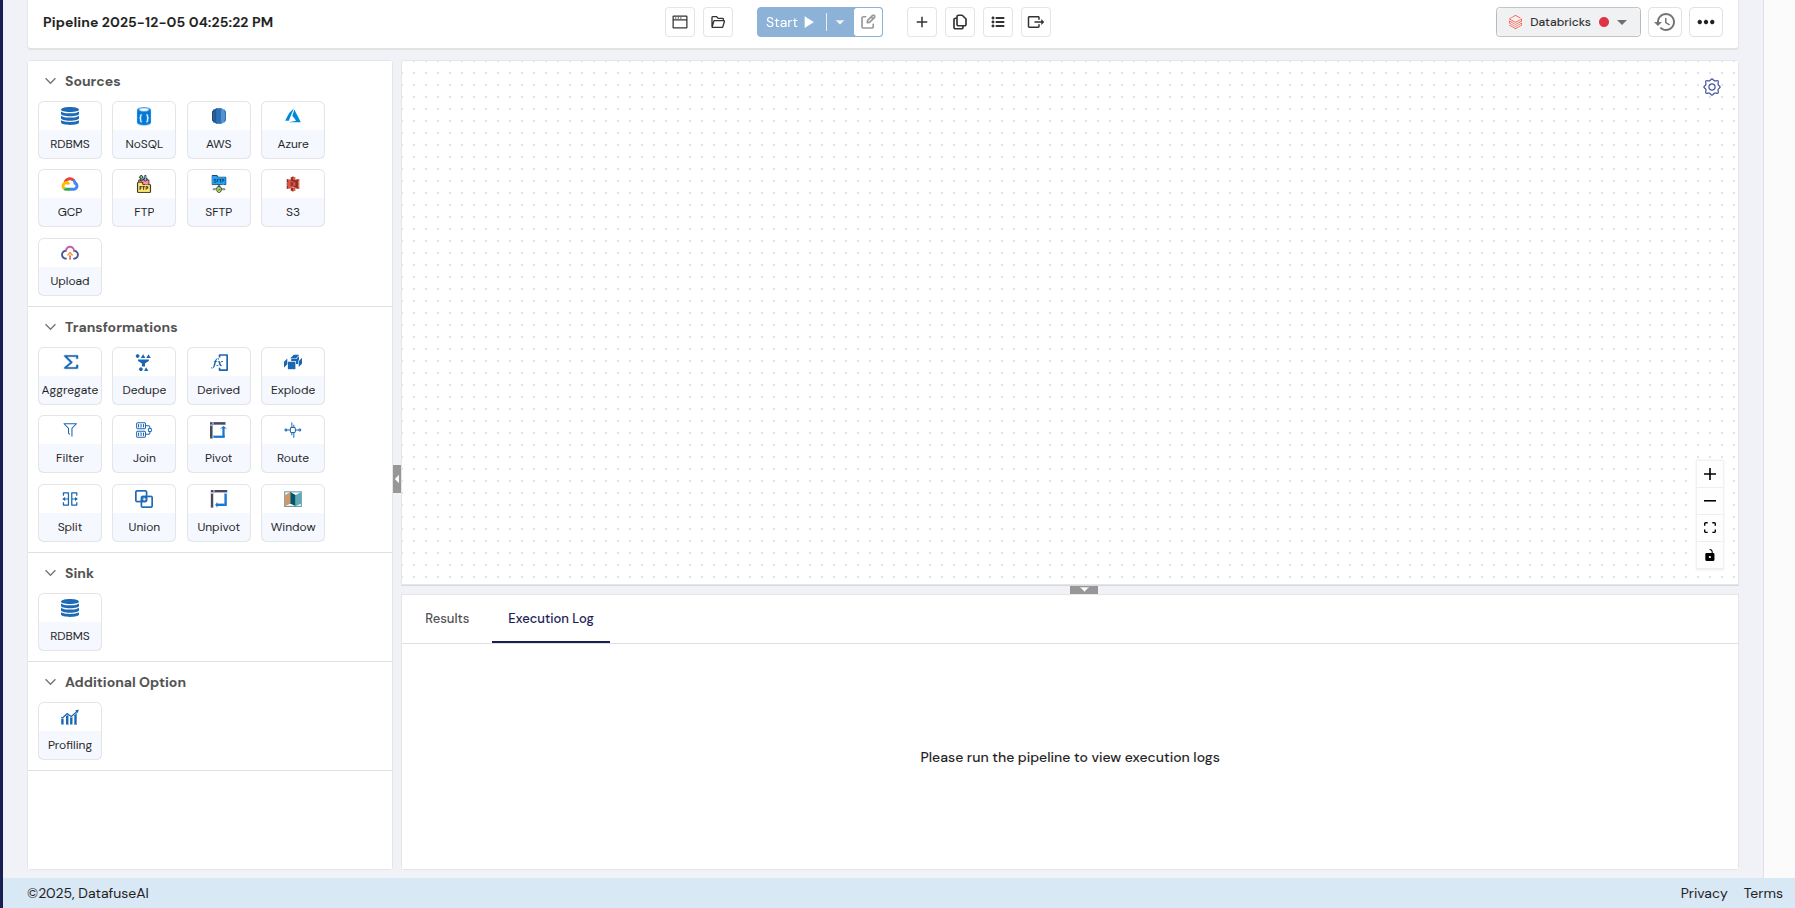Collapse the left sidebar panel handle
Image resolution: width=1795 pixels, height=908 pixels.
coord(397,479)
